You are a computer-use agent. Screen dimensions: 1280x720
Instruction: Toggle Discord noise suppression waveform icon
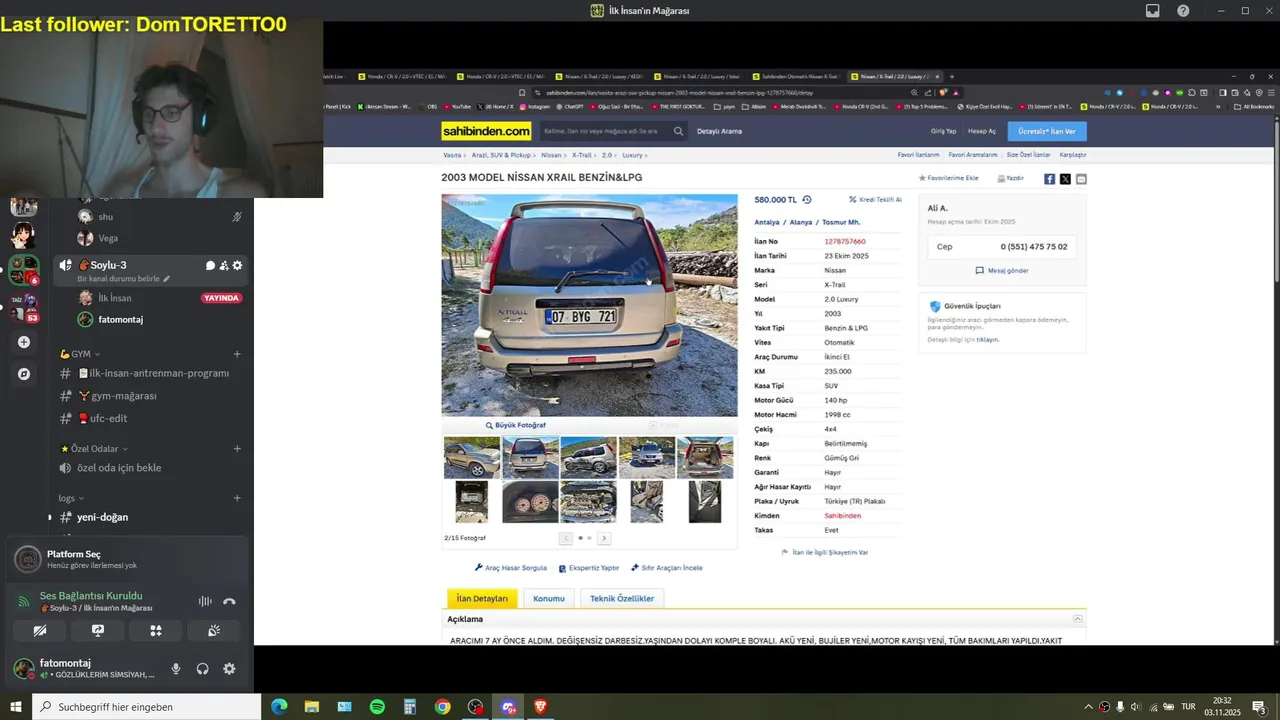[205, 601]
